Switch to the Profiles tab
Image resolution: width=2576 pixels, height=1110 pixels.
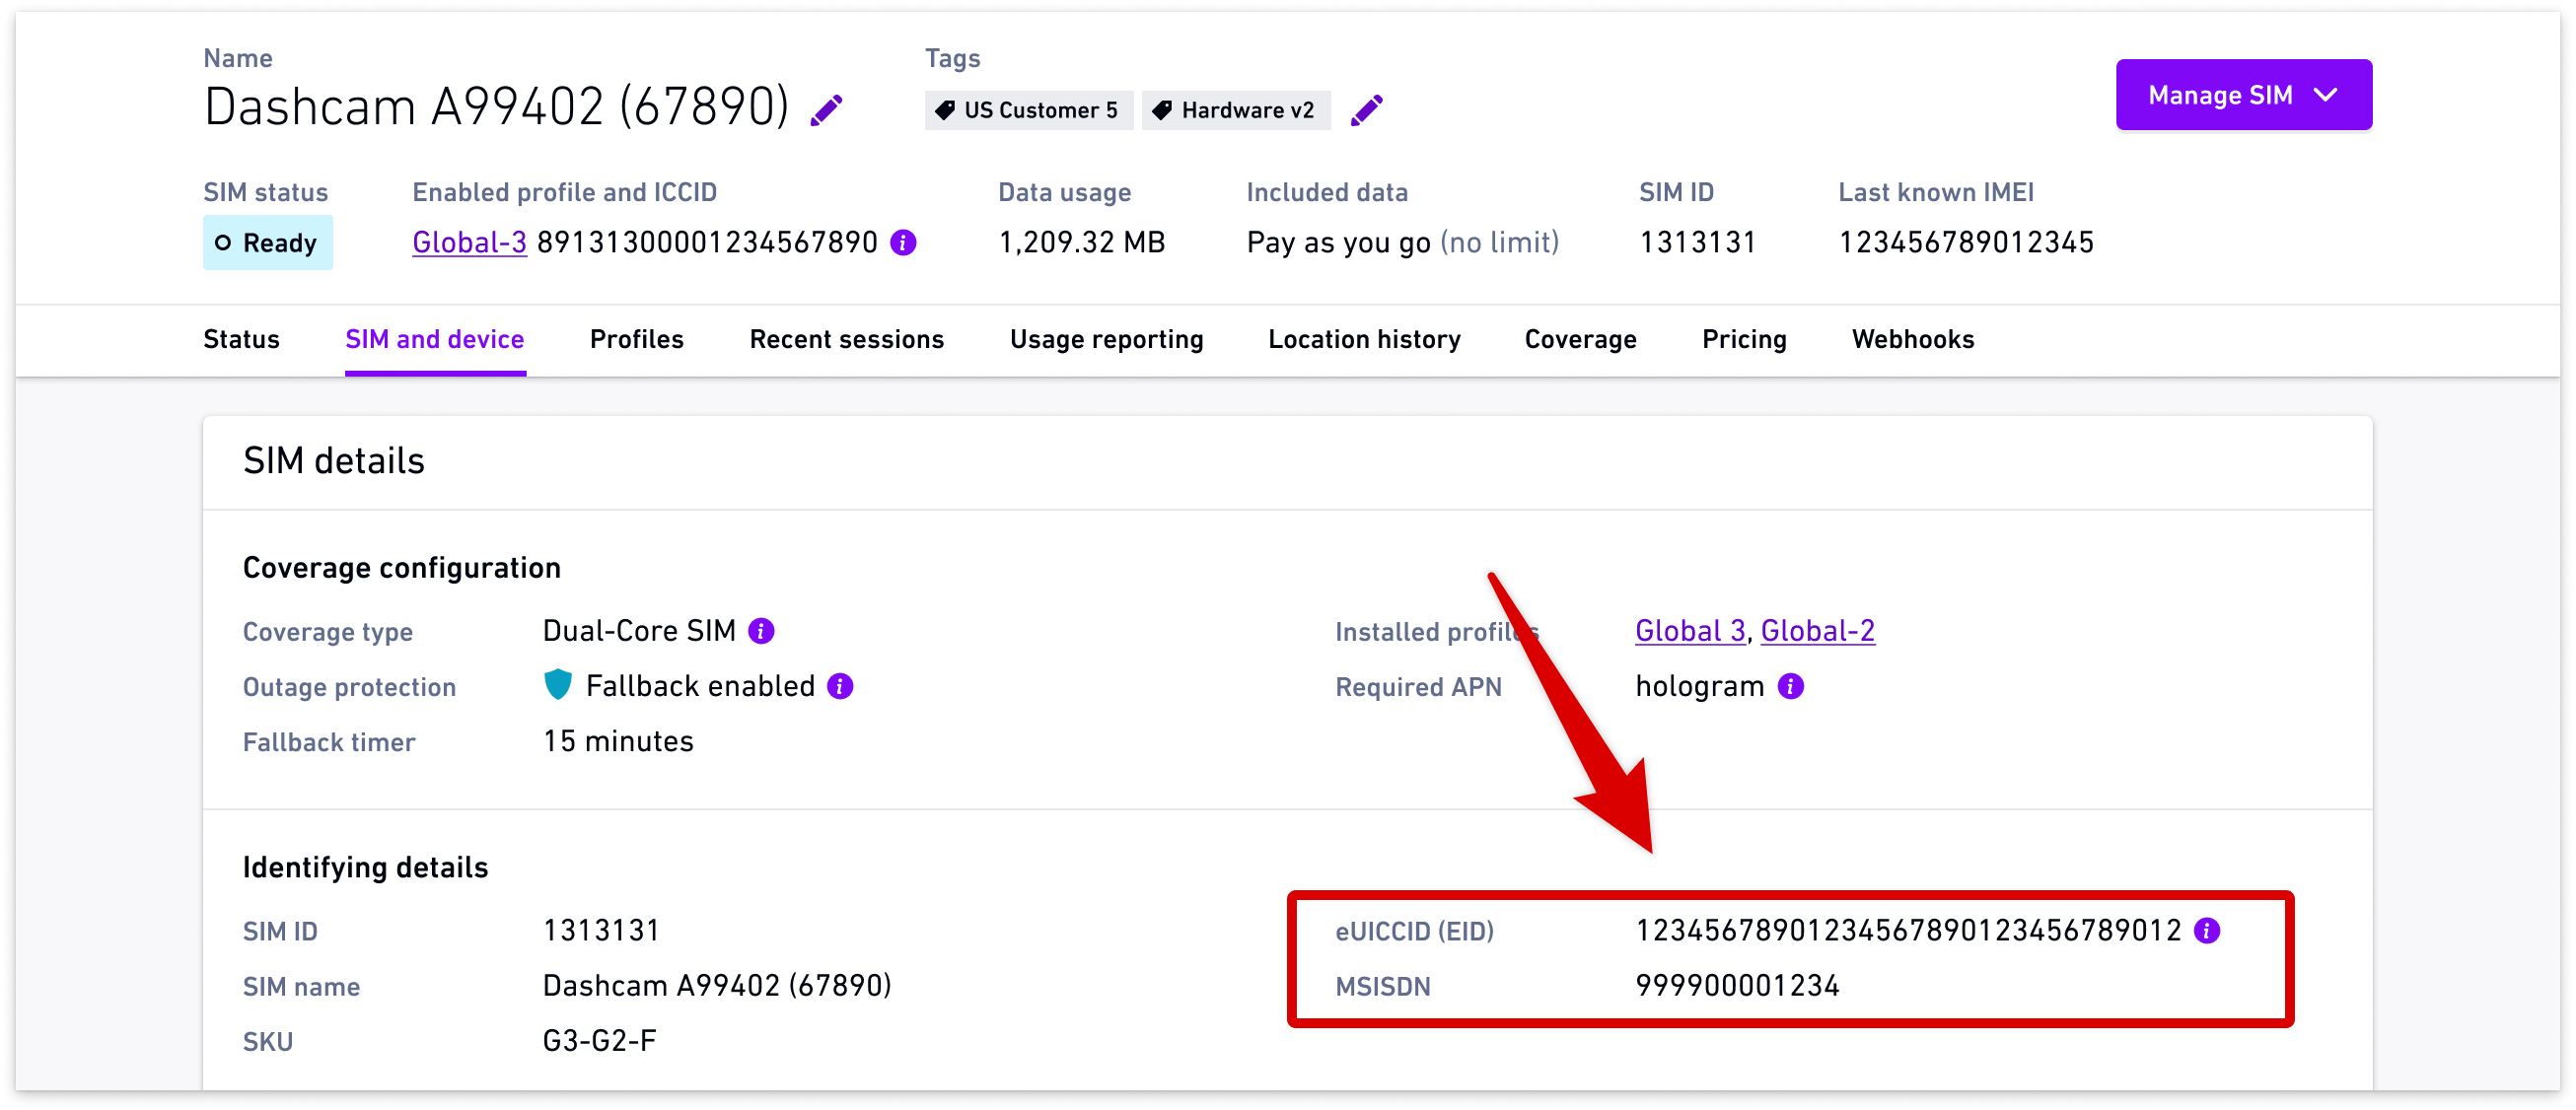636,339
